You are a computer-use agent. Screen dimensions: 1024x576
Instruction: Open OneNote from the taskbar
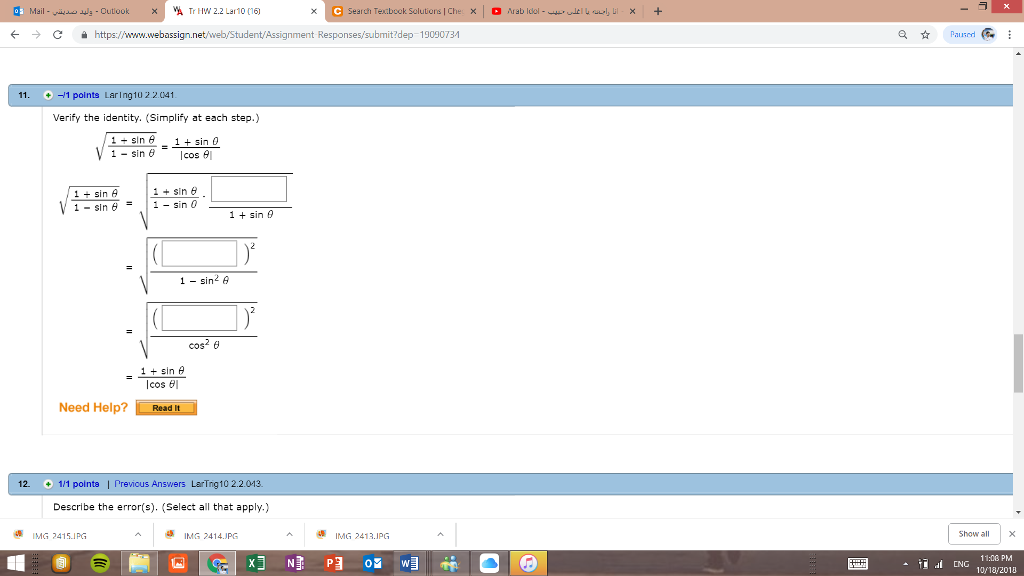[x=295, y=563]
